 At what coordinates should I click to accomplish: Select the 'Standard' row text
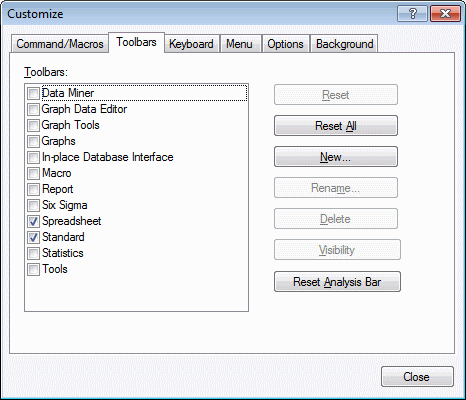pyautogui.click(x=63, y=237)
